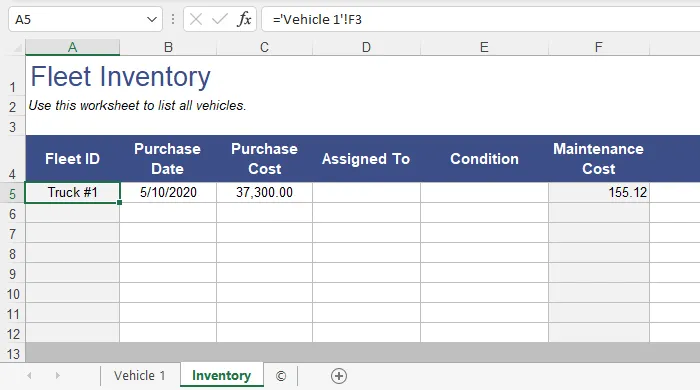
Task: Click the Assigned To header cell
Action: pos(366,159)
